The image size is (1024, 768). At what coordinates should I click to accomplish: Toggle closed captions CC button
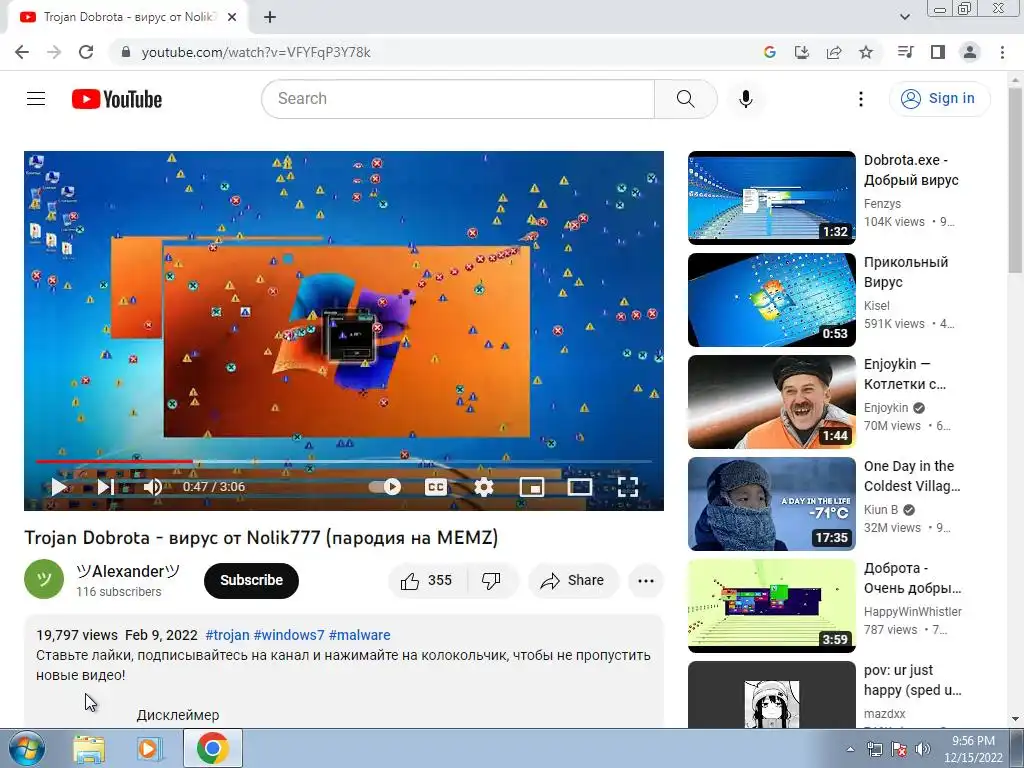[x=436, y=487]
